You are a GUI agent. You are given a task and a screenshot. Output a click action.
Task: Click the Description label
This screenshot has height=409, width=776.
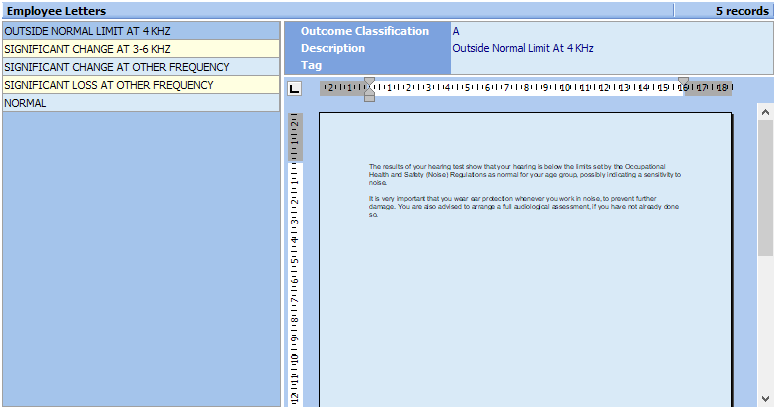pyautogui.click(x=333, y=48)
